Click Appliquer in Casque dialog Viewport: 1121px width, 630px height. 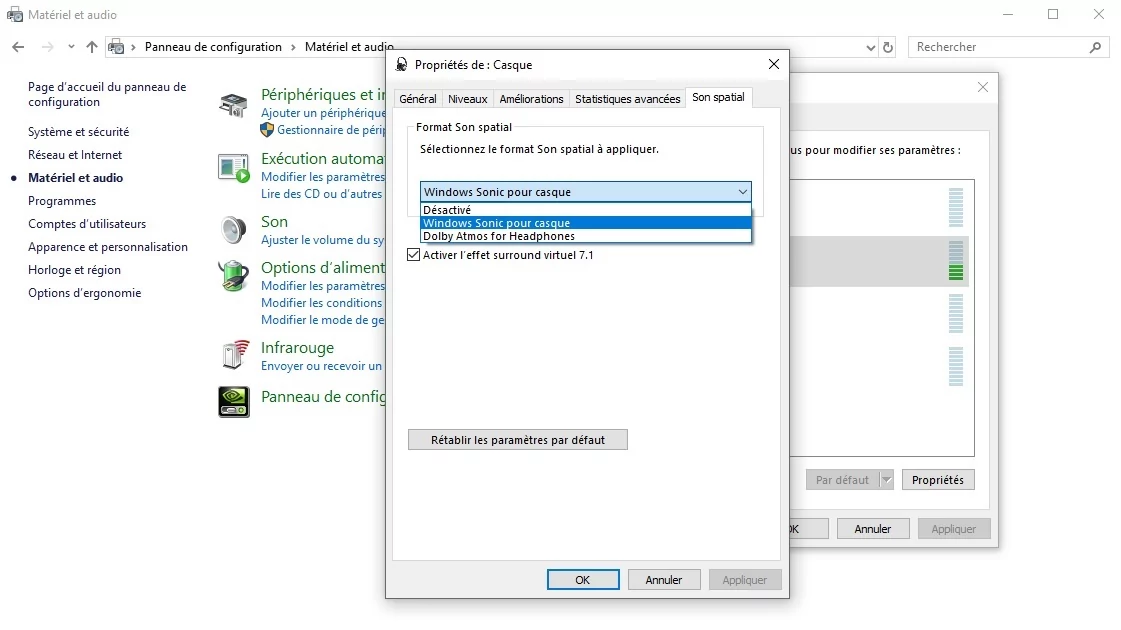click(x=744, y=580)
